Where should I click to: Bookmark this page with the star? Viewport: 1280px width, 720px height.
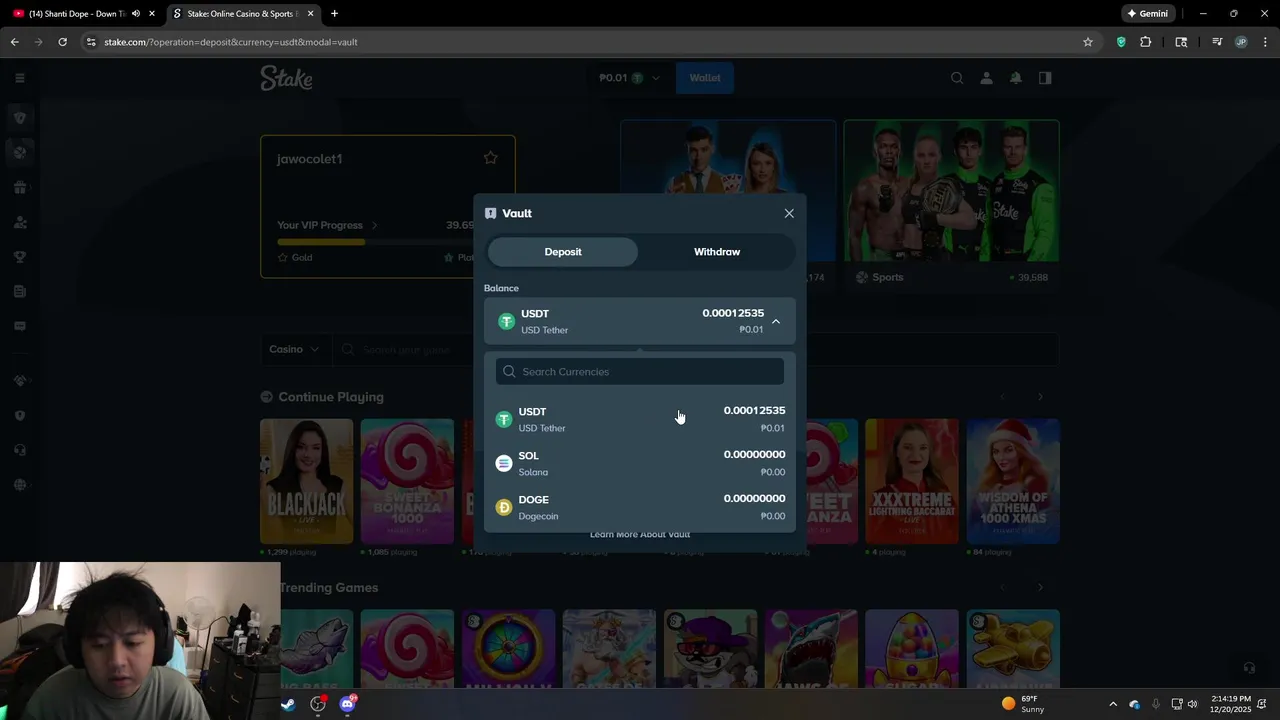click(1088, 42)
